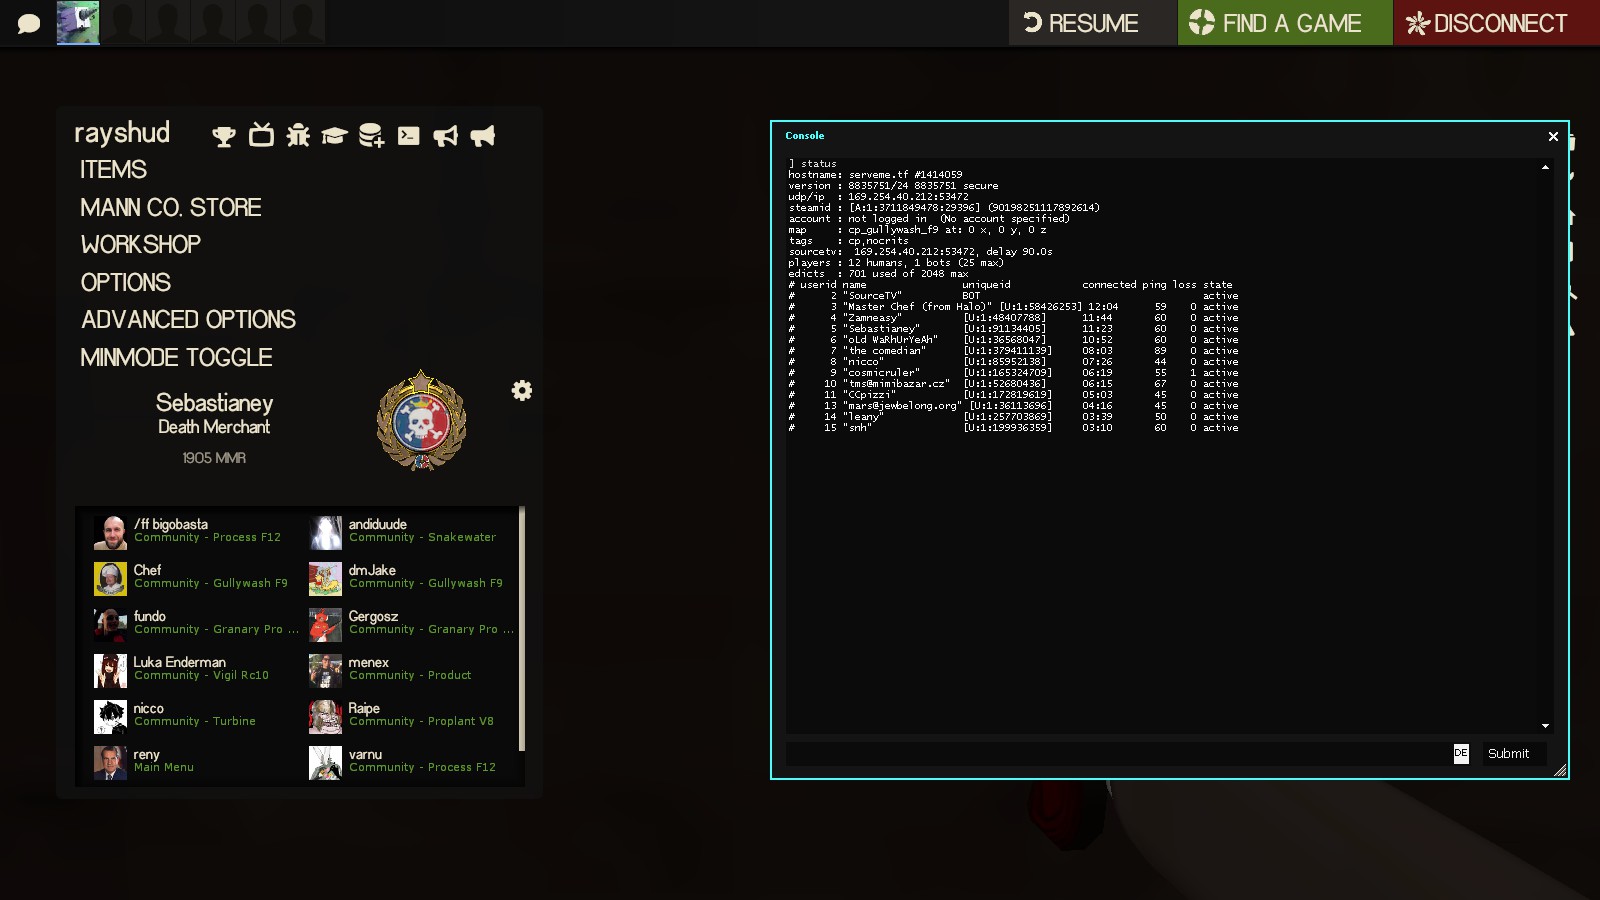Open the trophy achievements icon
This screenshot has width=1600, height=900.
tap(224, 136)
